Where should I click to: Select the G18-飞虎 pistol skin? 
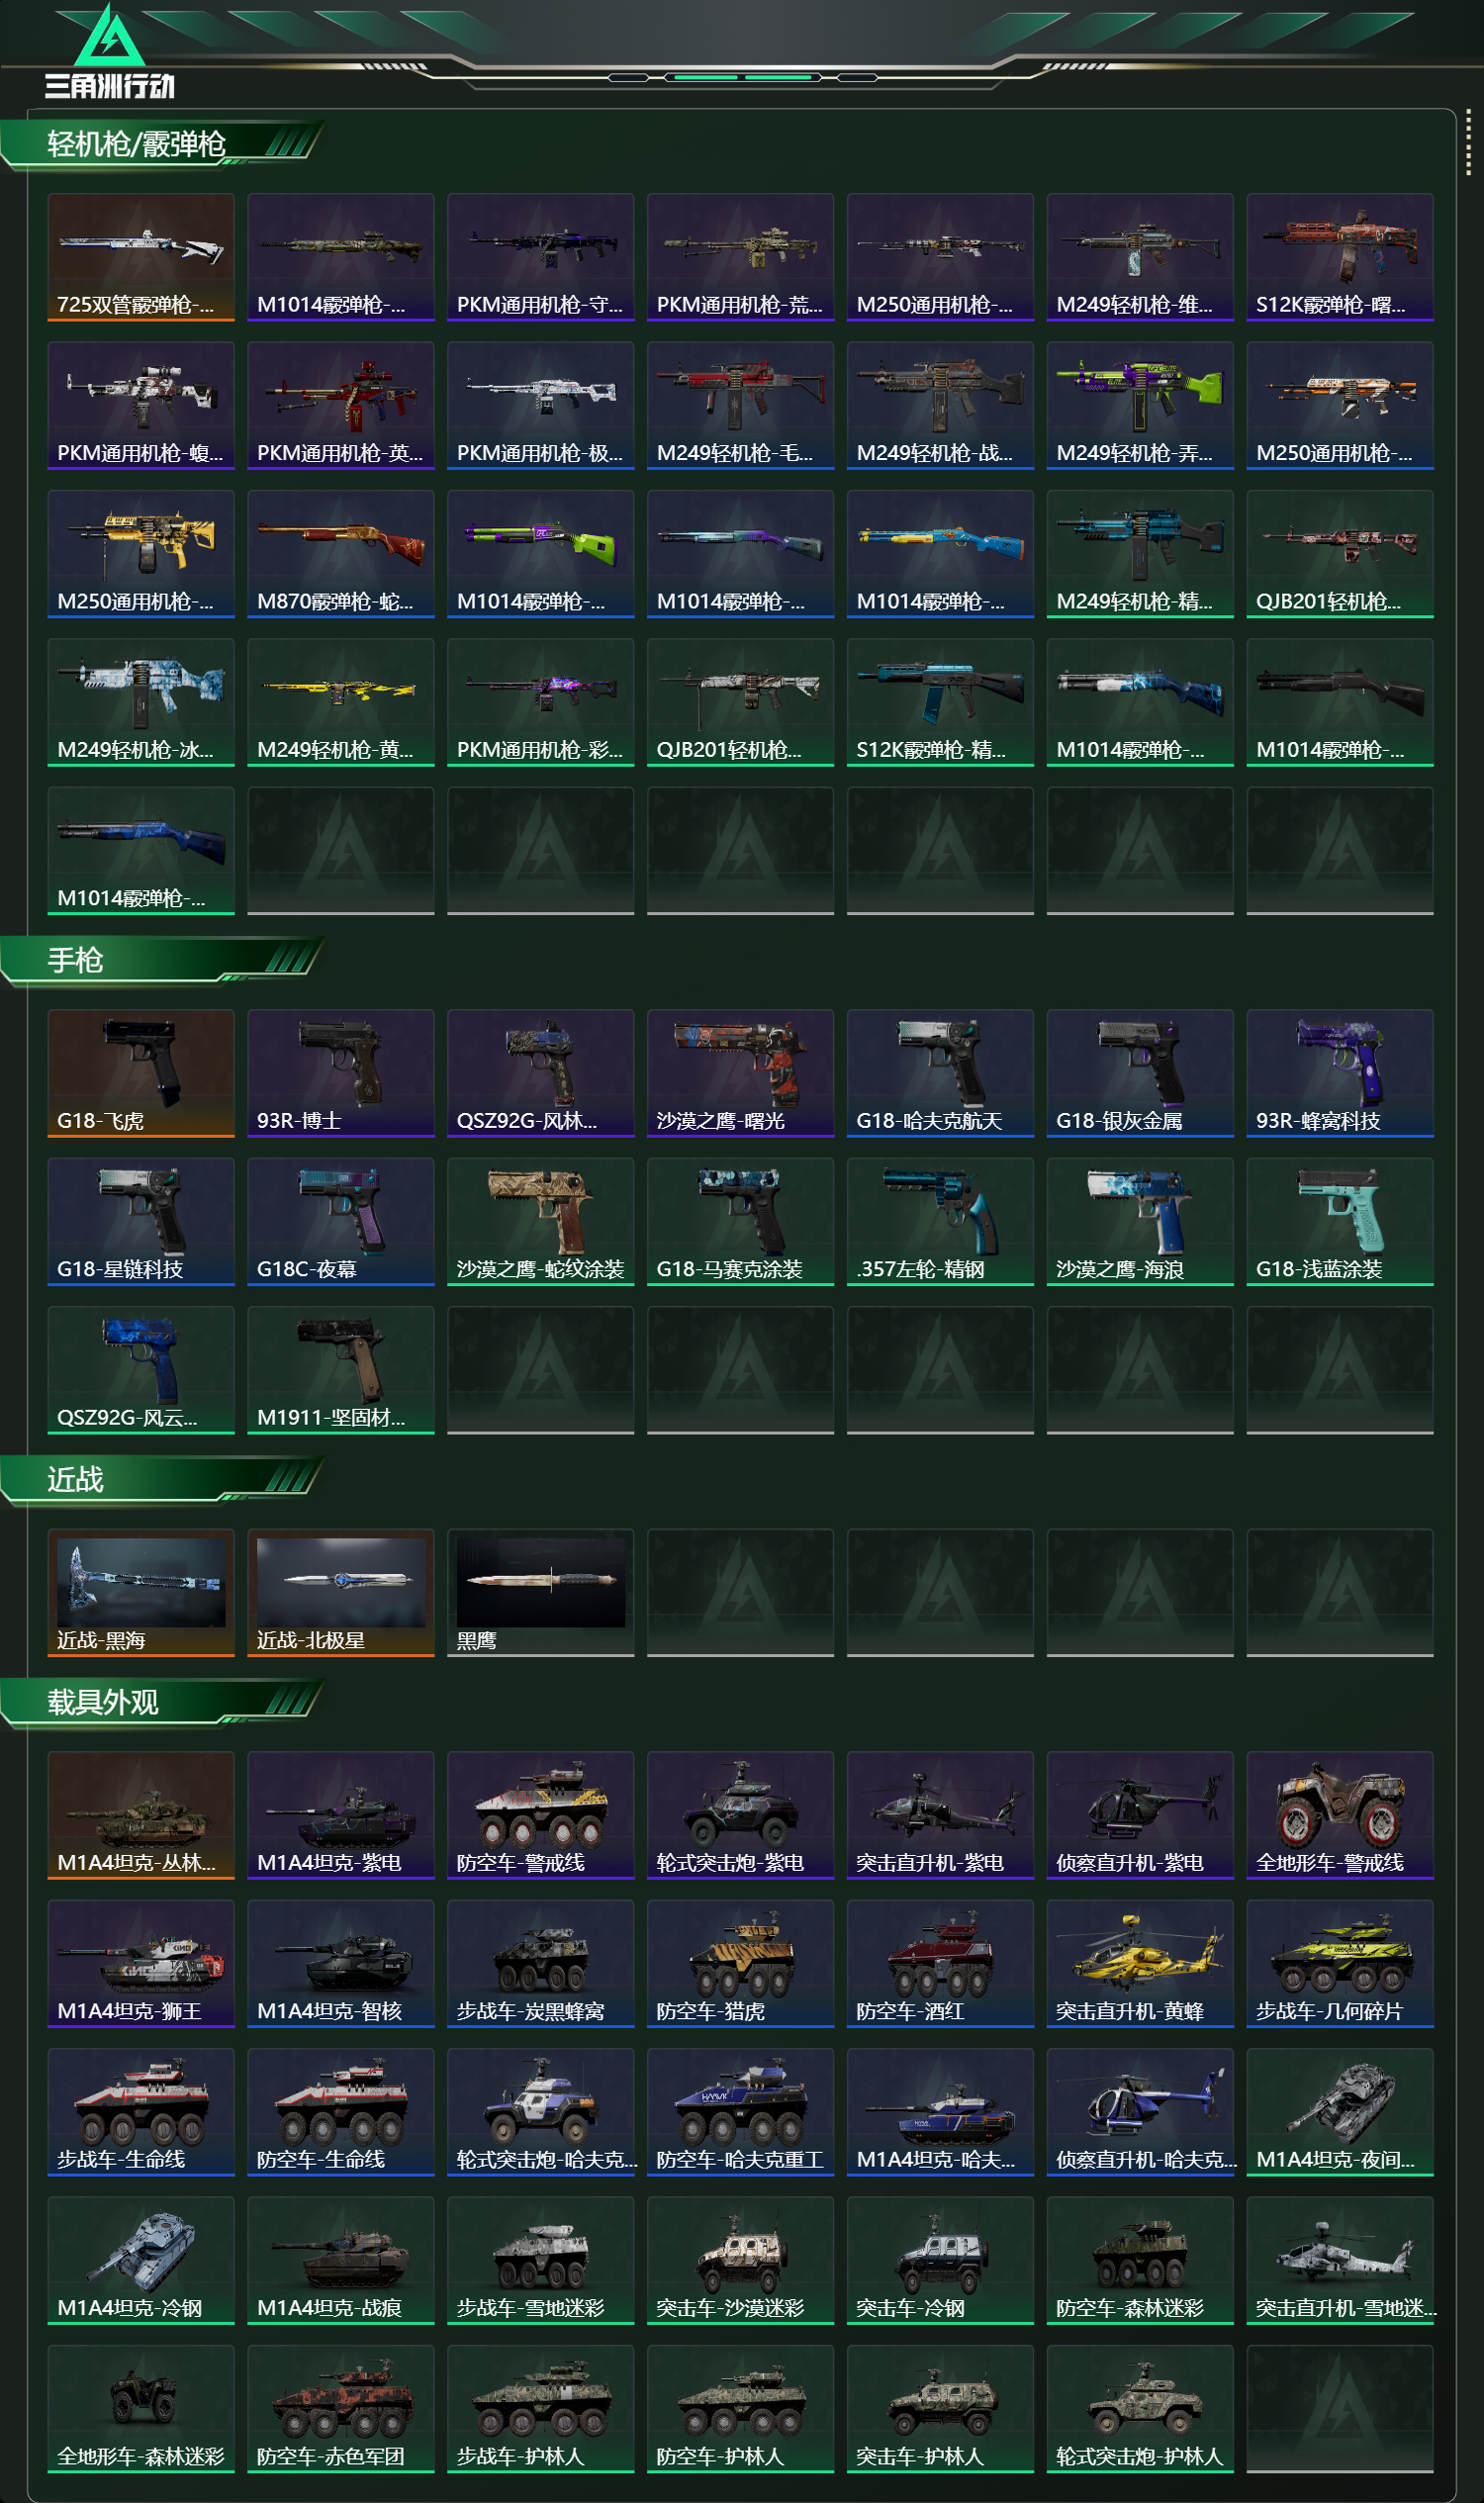click(141, 1073)
